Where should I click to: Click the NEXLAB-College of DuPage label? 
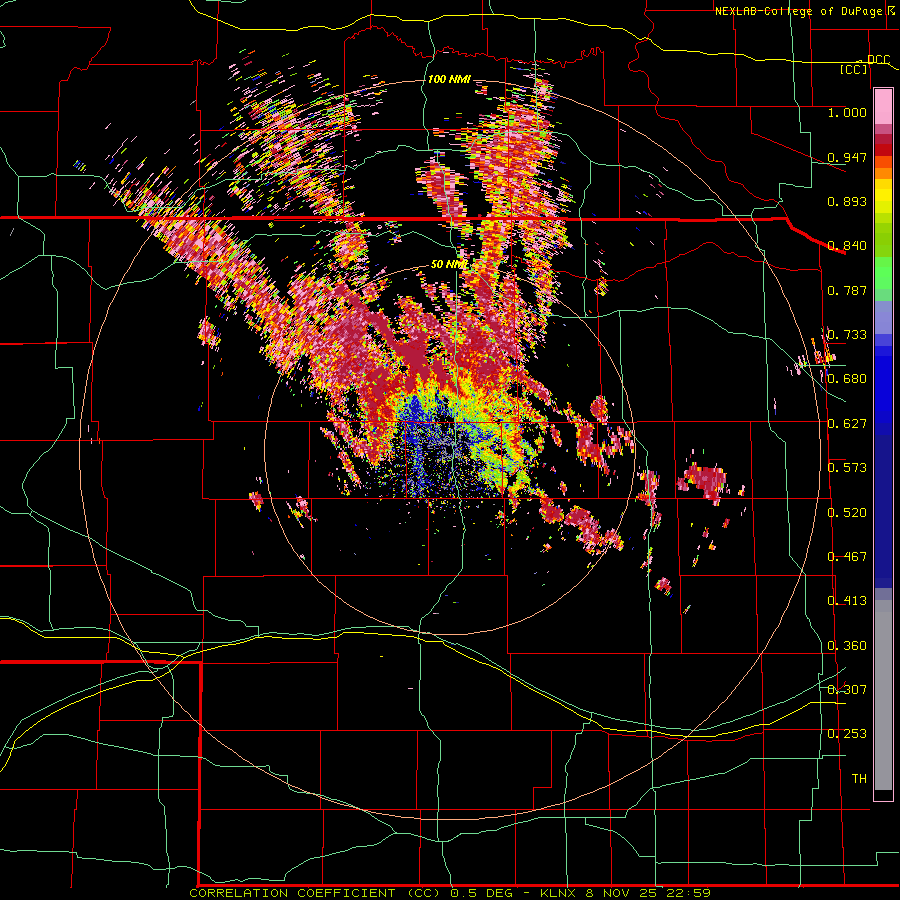pos(801,11)
